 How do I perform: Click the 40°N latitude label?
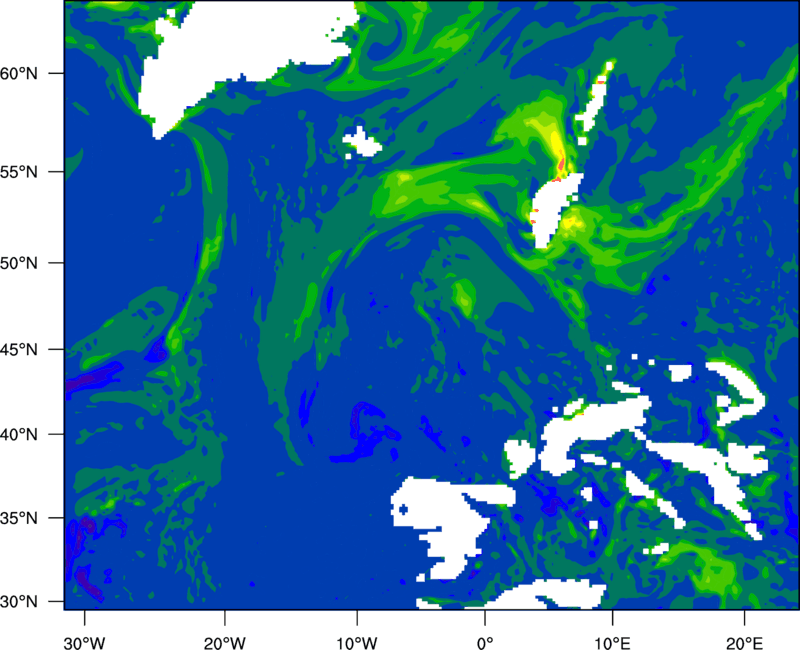[19, 434]
